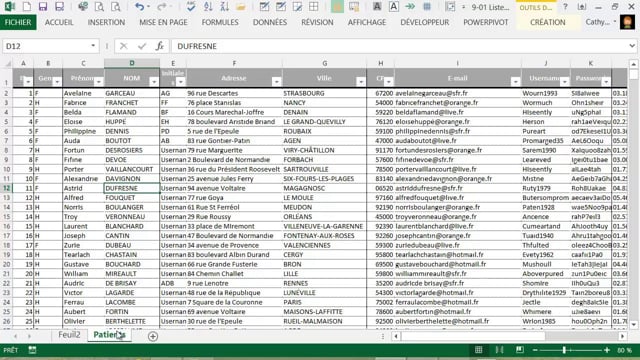Open the POWERPIVOT ribbon tab
This screenshot has height=360, width=640.
tap(486, 22)
